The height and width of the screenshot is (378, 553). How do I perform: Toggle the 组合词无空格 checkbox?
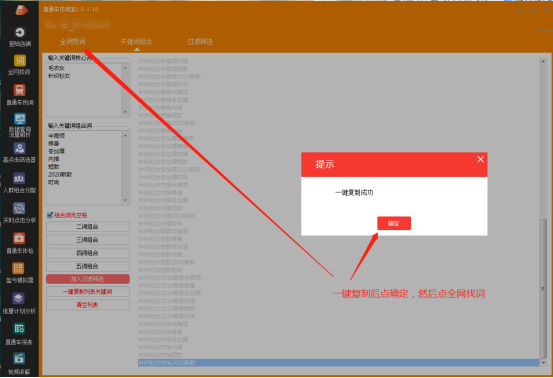click(x=50, y=215)
